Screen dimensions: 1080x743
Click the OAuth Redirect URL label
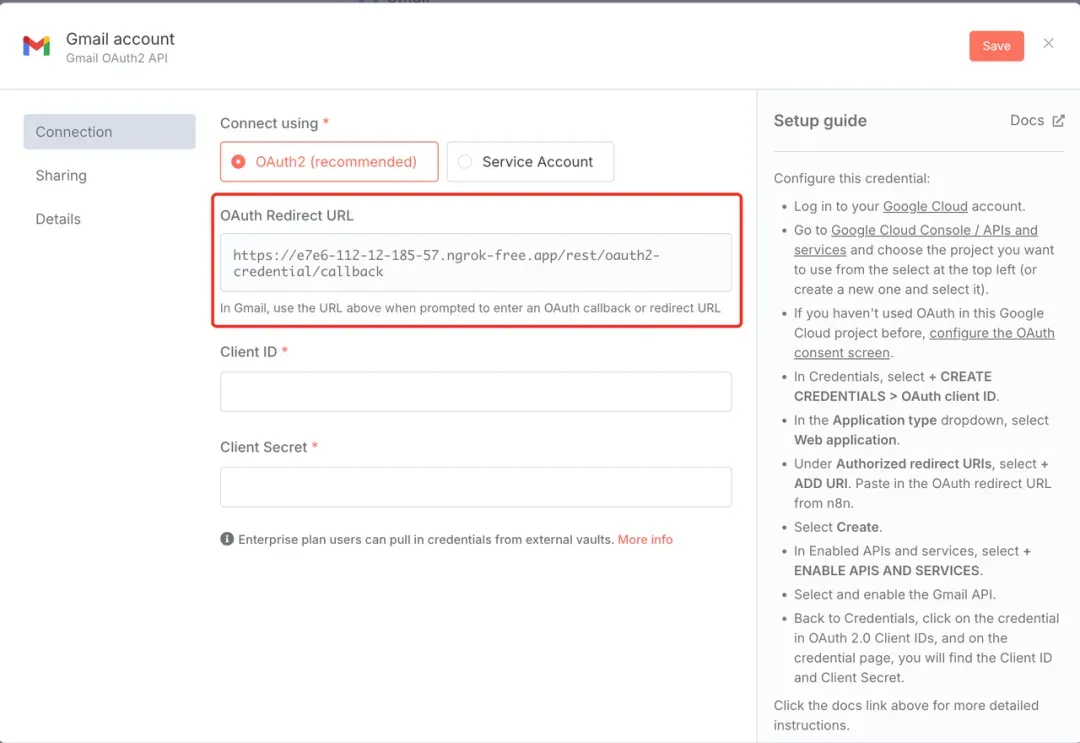pyautogui.click(x=287, y=216)
